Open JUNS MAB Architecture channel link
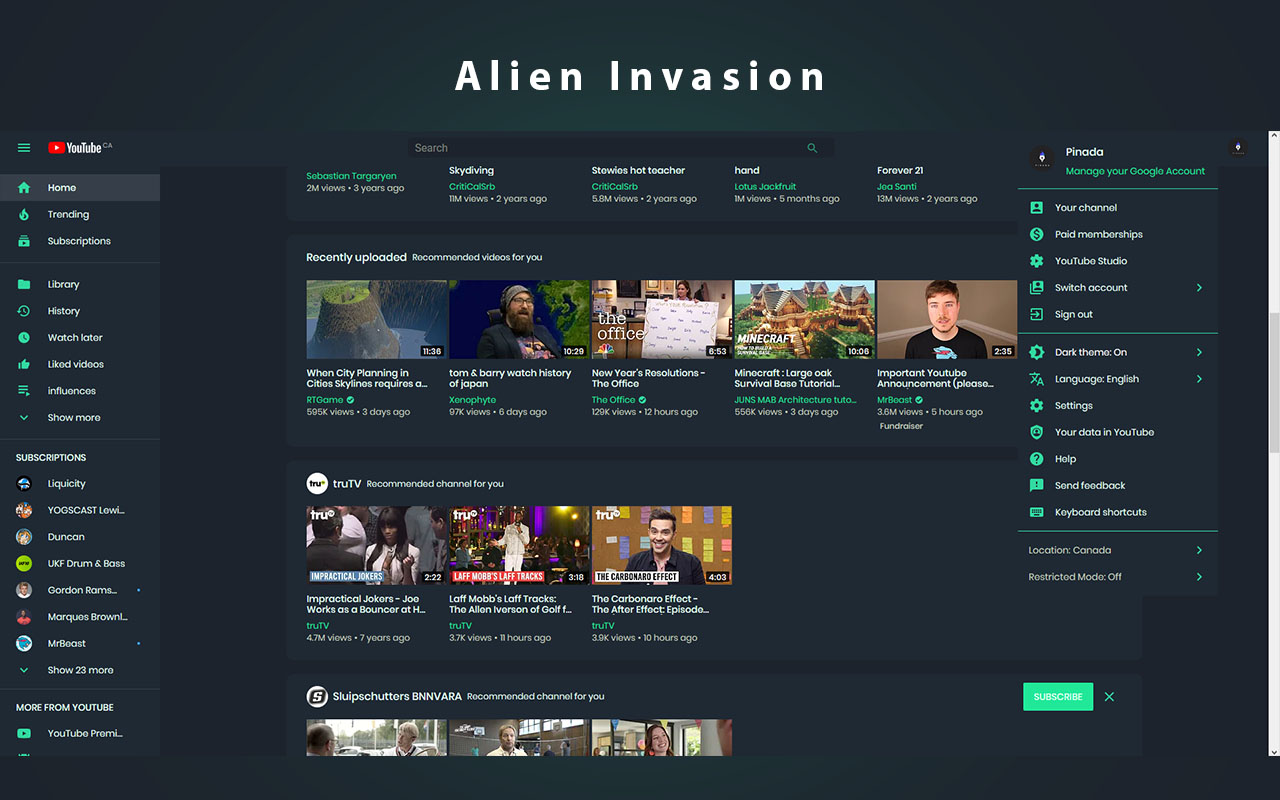Image resolution: width=1280 pixels, height=800 pixels. click(795, 400)
